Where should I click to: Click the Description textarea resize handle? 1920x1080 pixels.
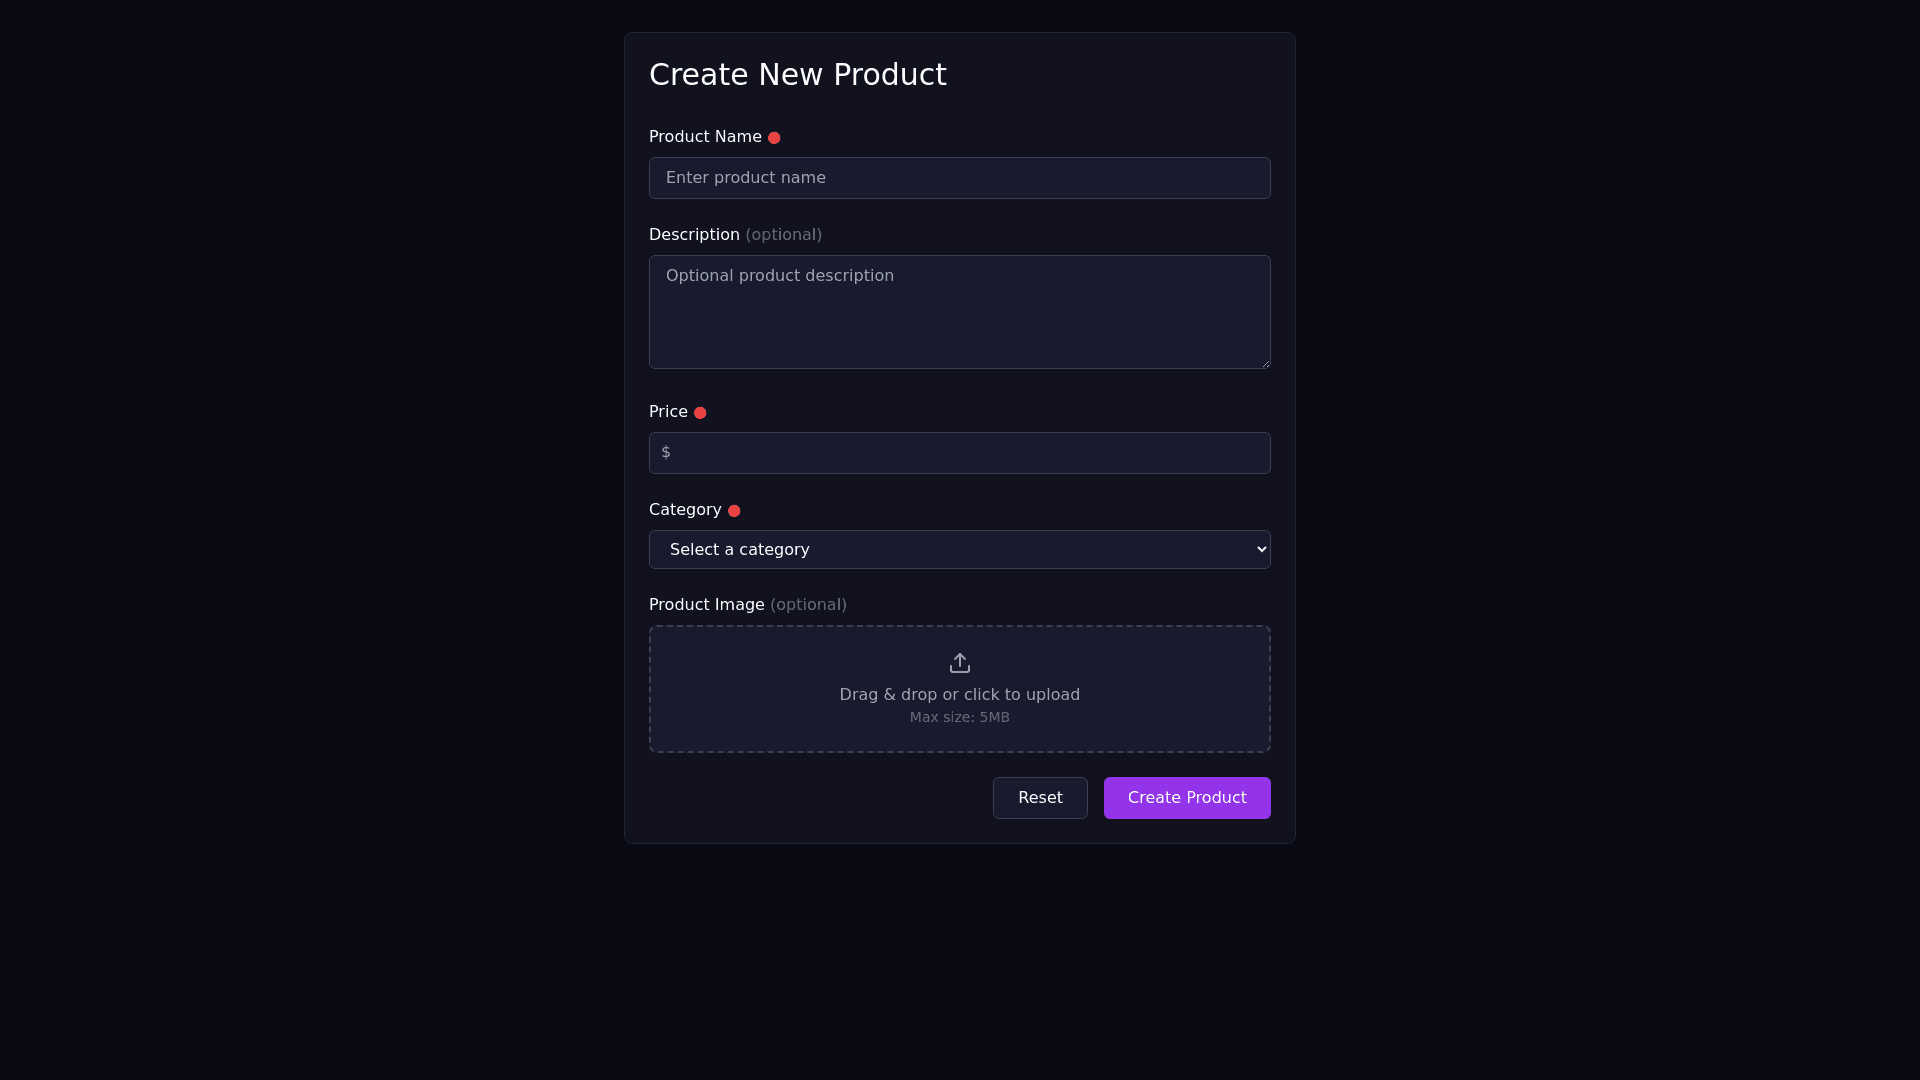[1265, 363]
